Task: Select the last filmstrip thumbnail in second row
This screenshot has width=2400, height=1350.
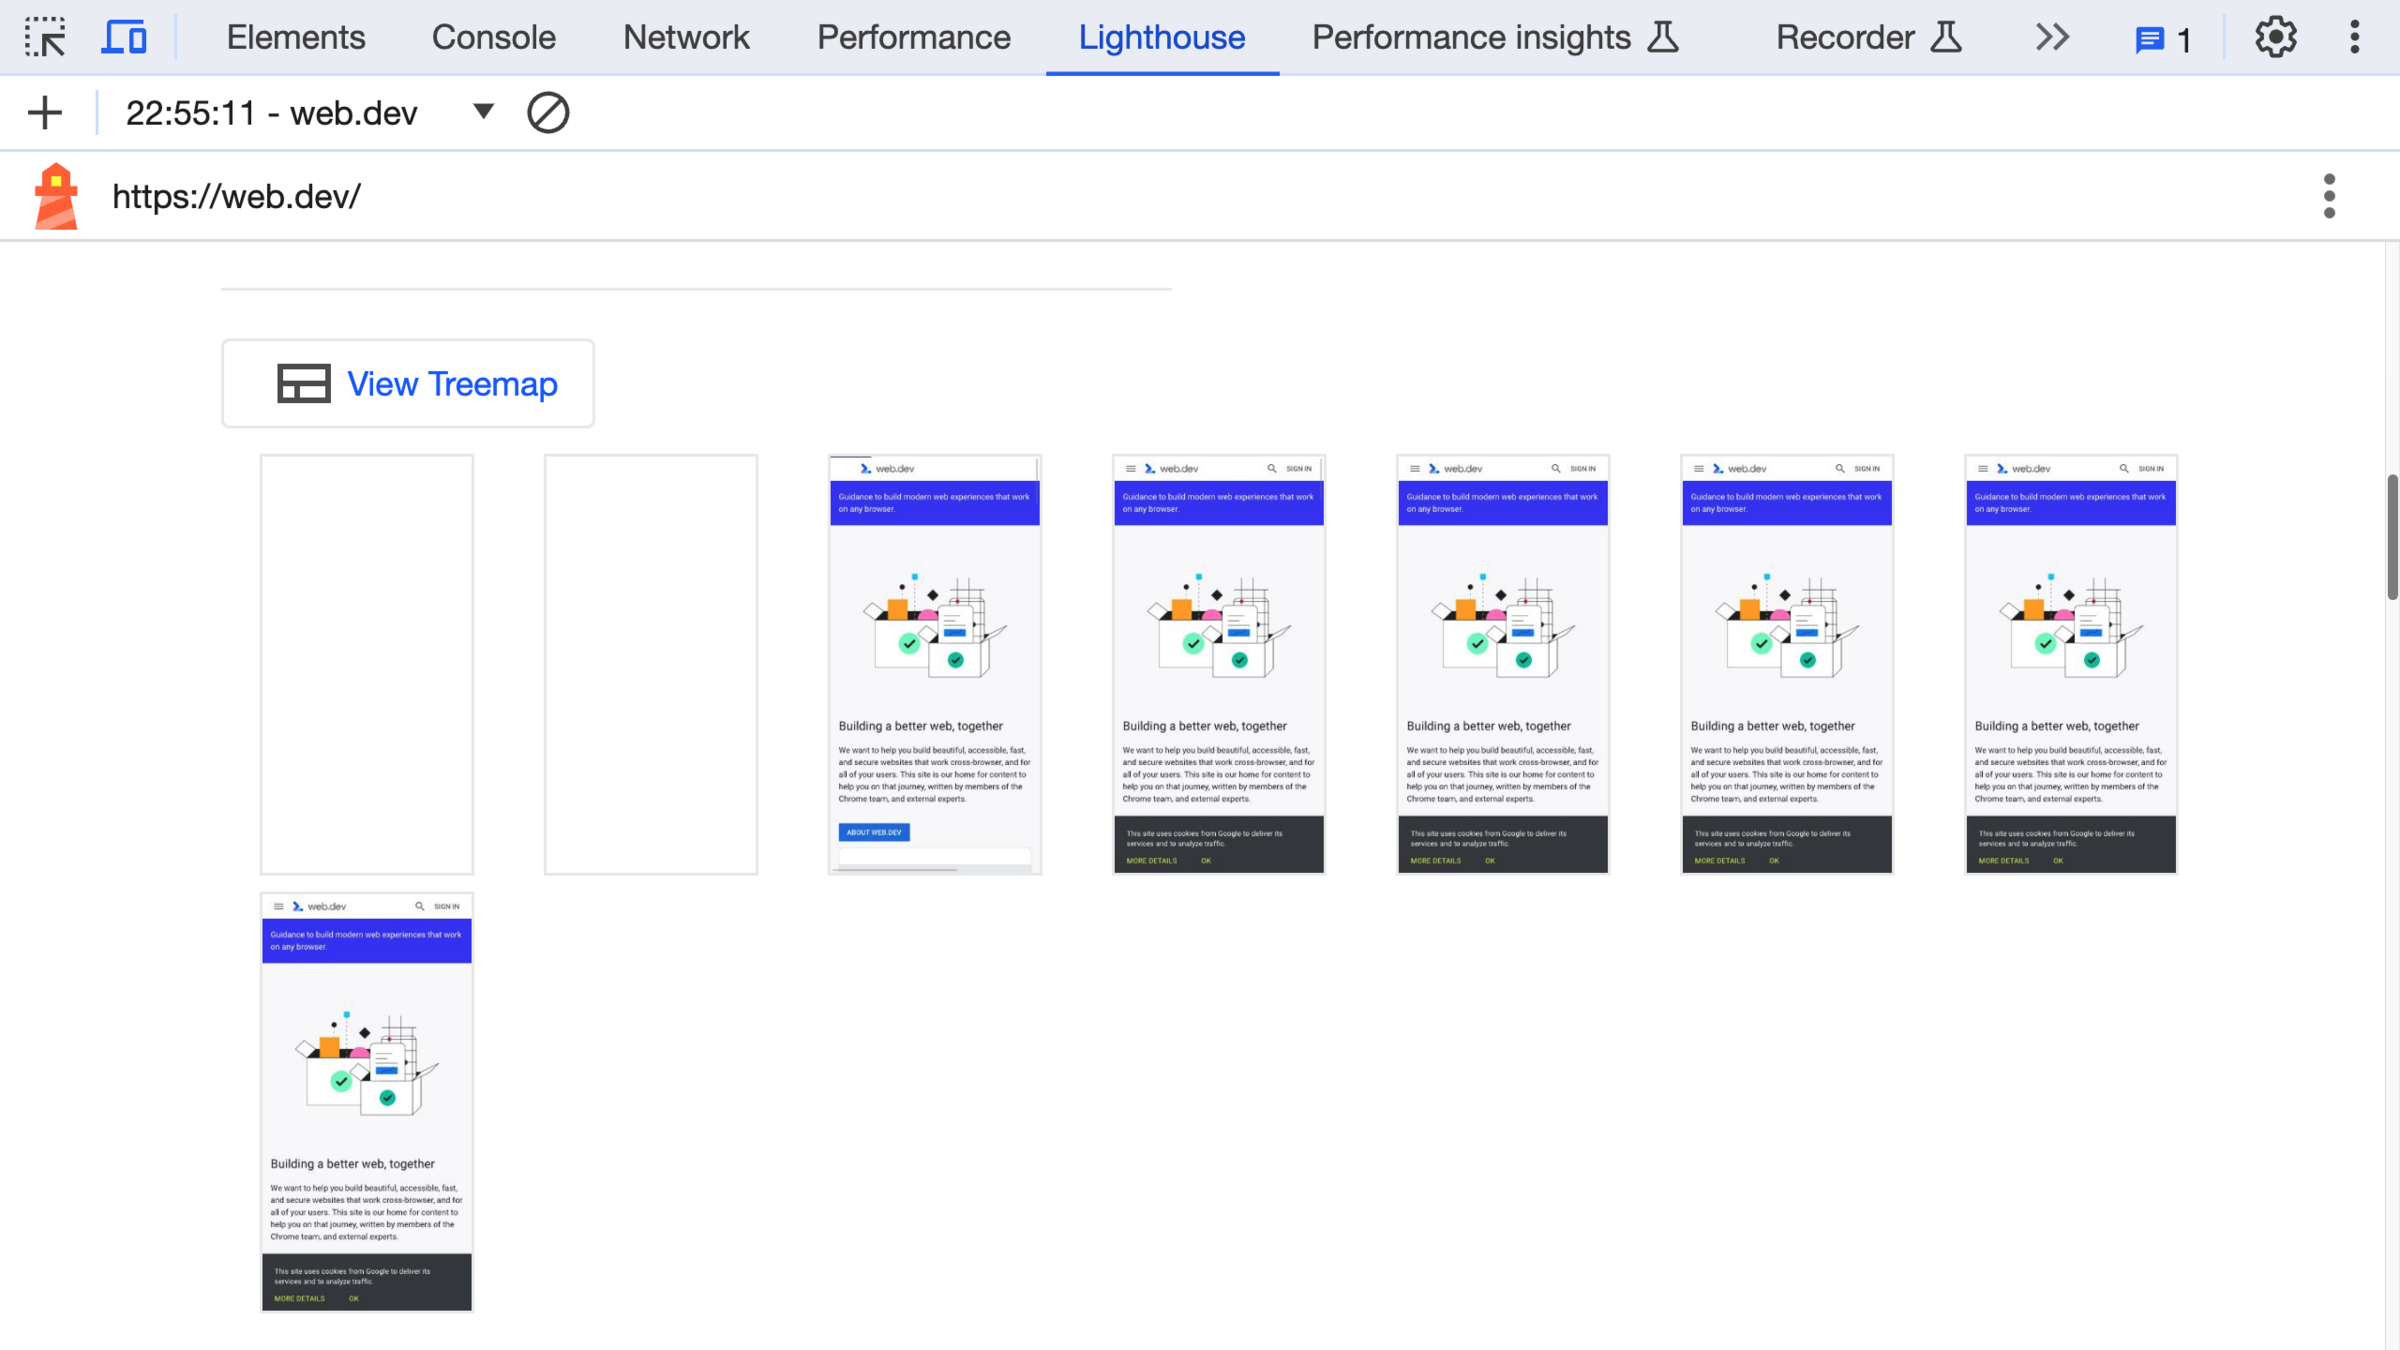Action: (x=367, y=1102)
